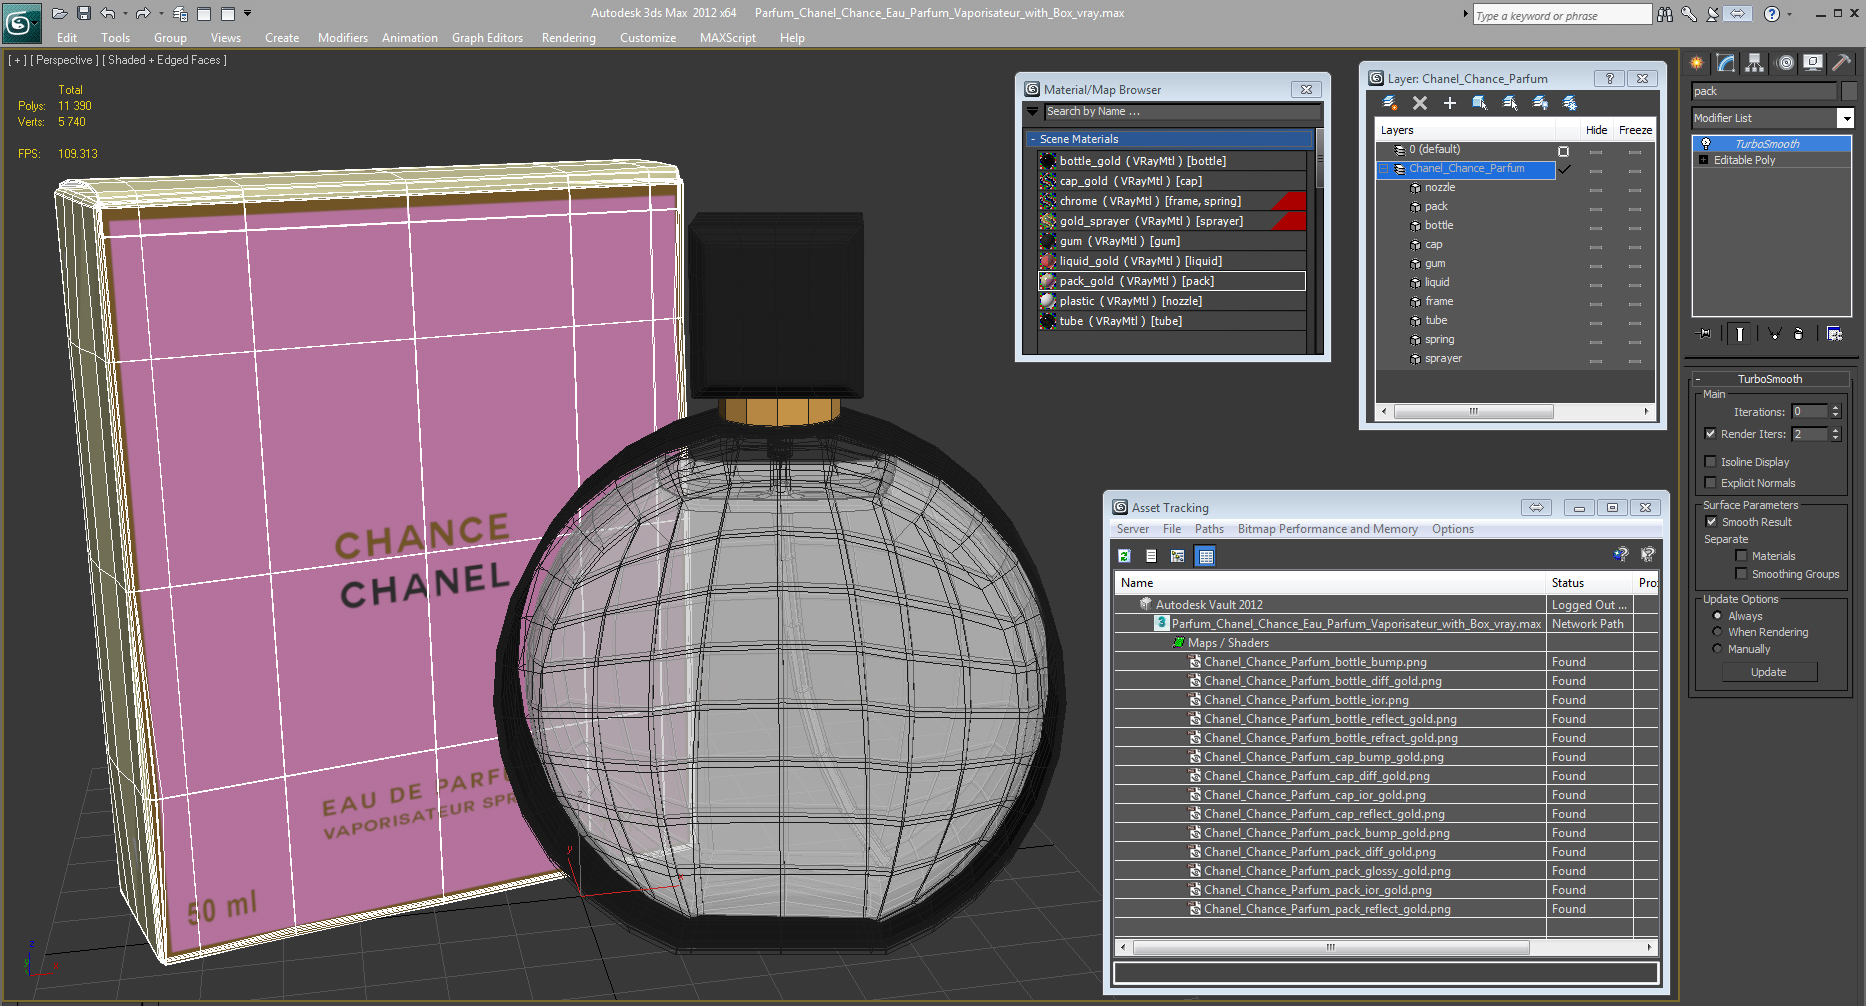Enable Isoline Display checkbox
Viewport: 1866px width, 1006px height.
(x=1710, y=462)
